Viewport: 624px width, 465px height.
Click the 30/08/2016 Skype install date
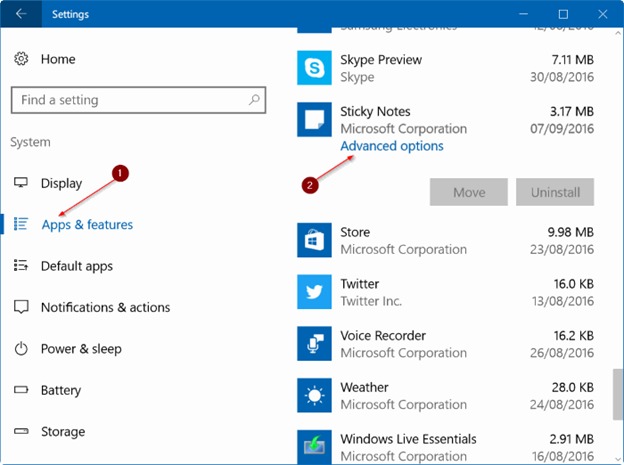(x=562, y=77)
